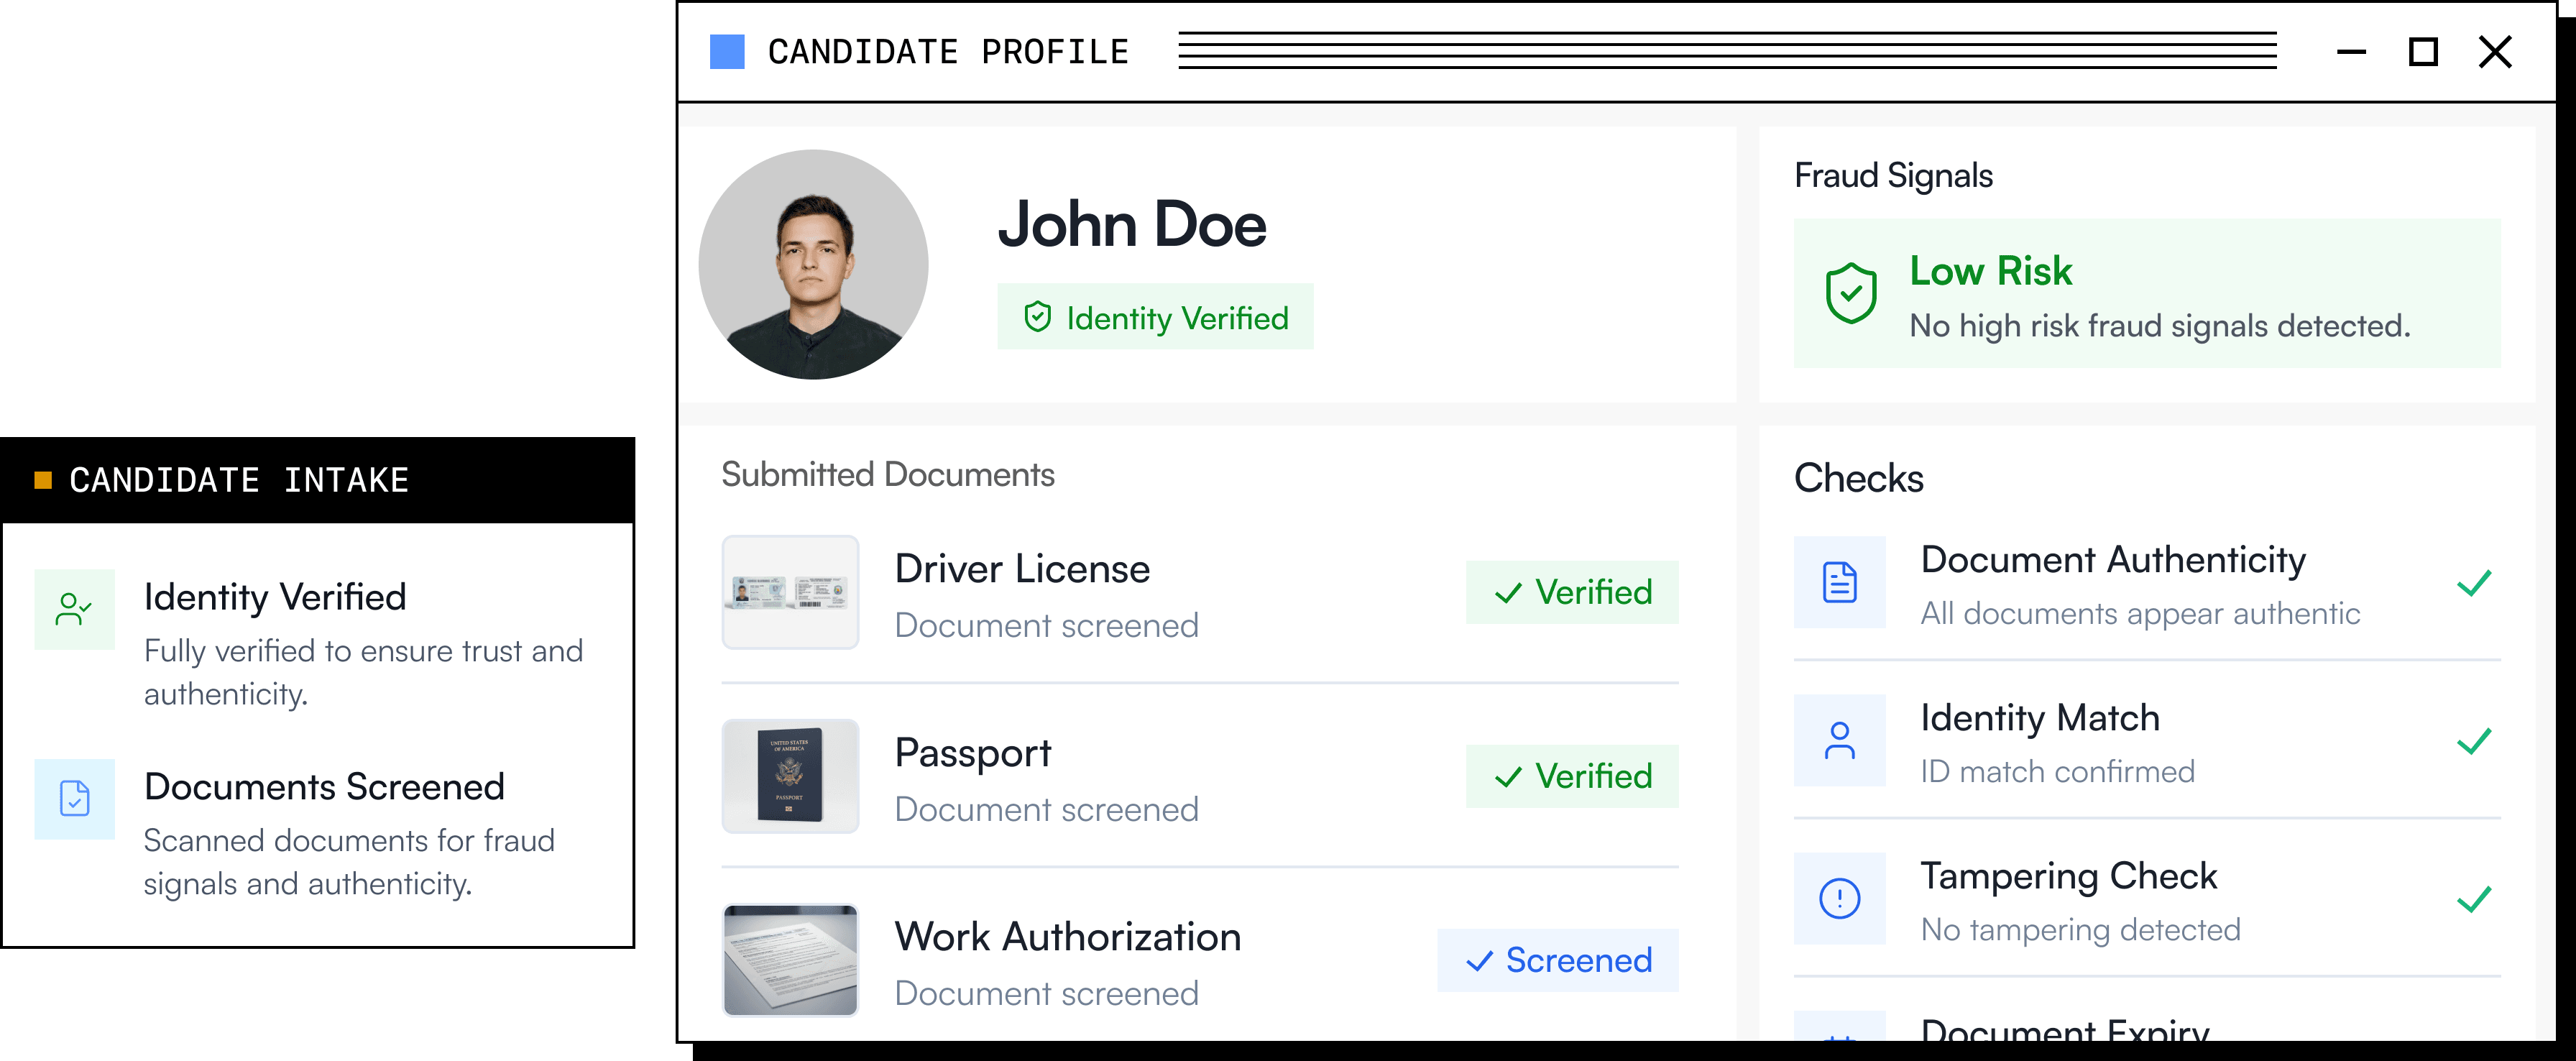Click 'Scanned documents for fraud signals' description

pyautogui.click(x=349, y=862)
